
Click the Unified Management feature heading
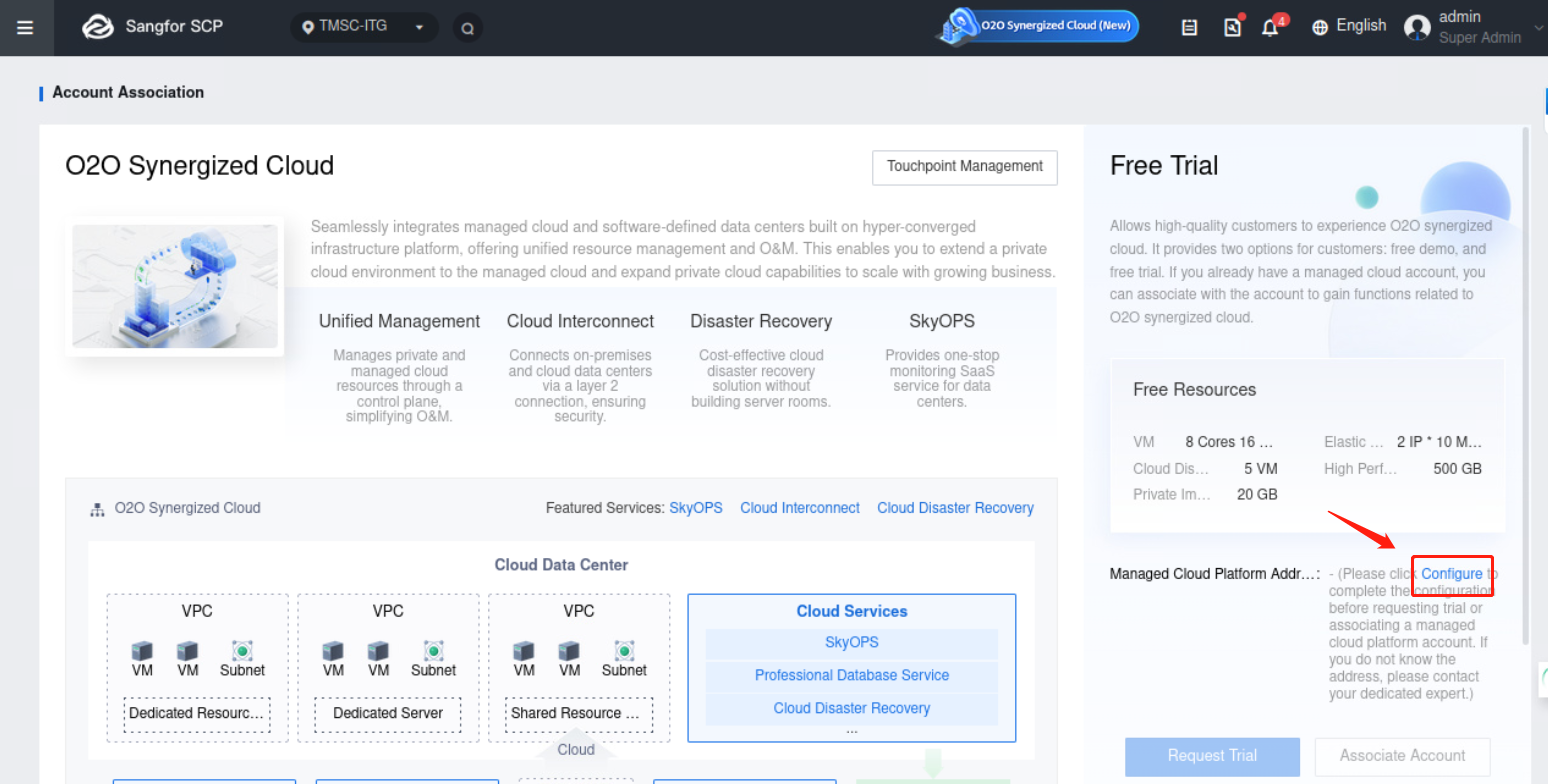pyautogui.click(x=399, y=321)
